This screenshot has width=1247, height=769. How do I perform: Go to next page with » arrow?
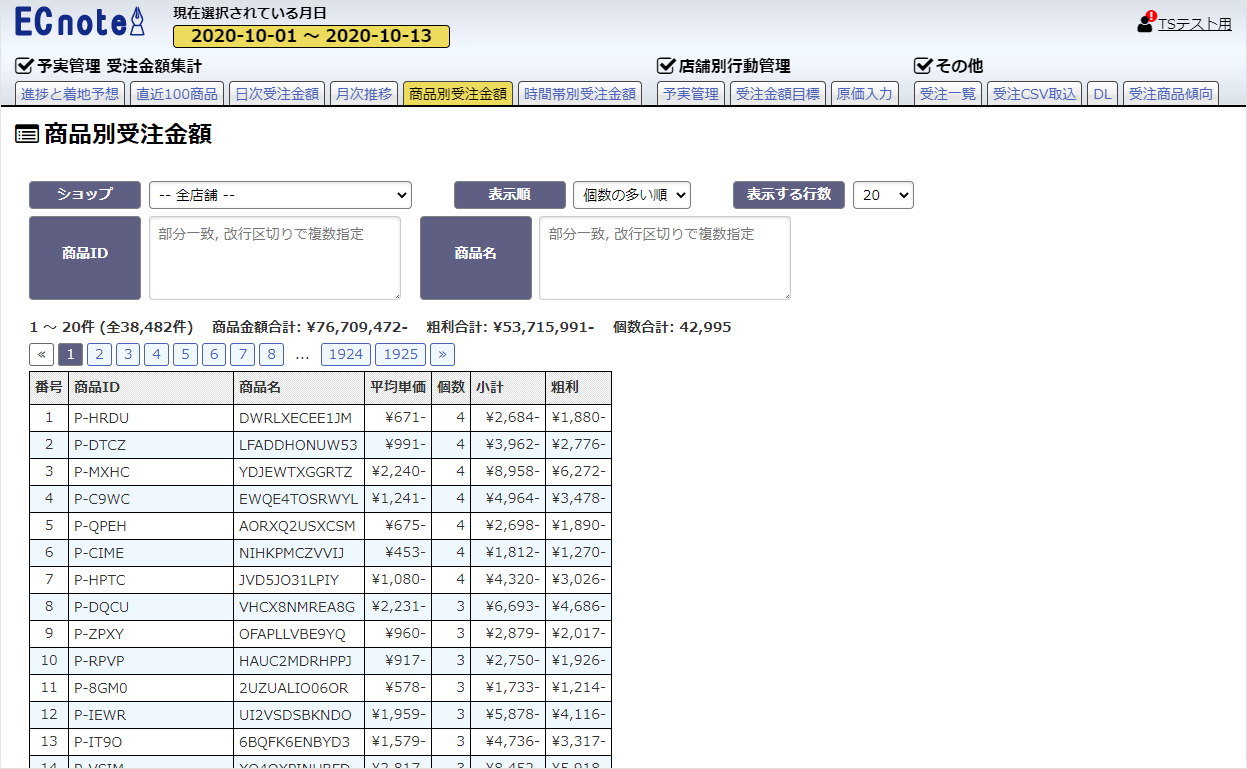pos(442,354)
